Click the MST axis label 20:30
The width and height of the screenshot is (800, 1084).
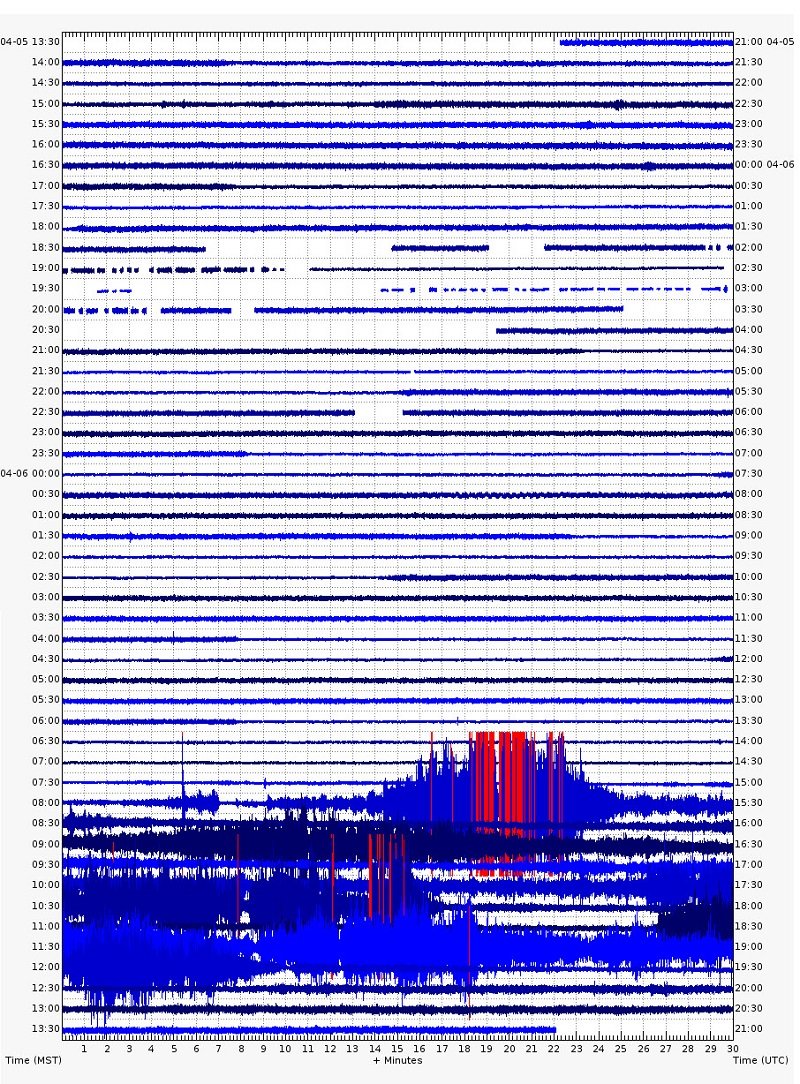(46, 329)
